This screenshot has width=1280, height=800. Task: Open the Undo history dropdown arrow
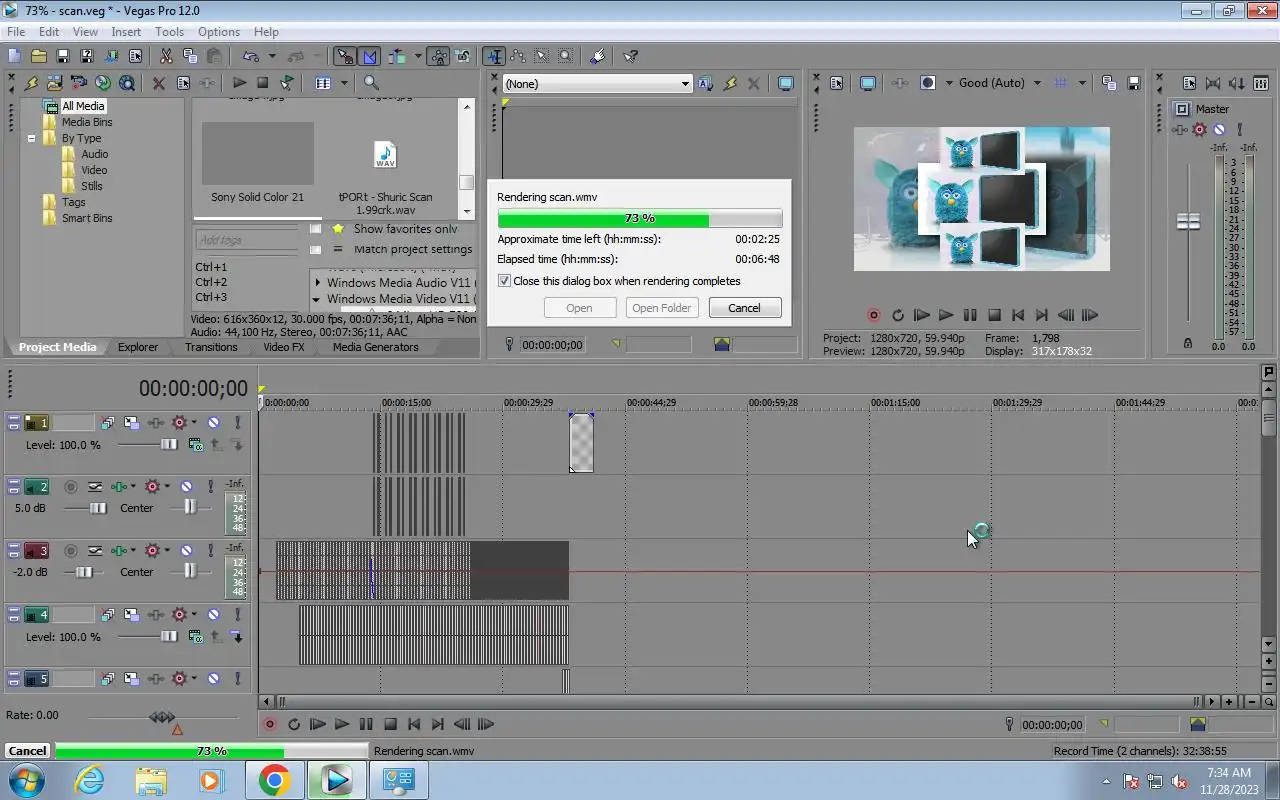click(271, 56)
